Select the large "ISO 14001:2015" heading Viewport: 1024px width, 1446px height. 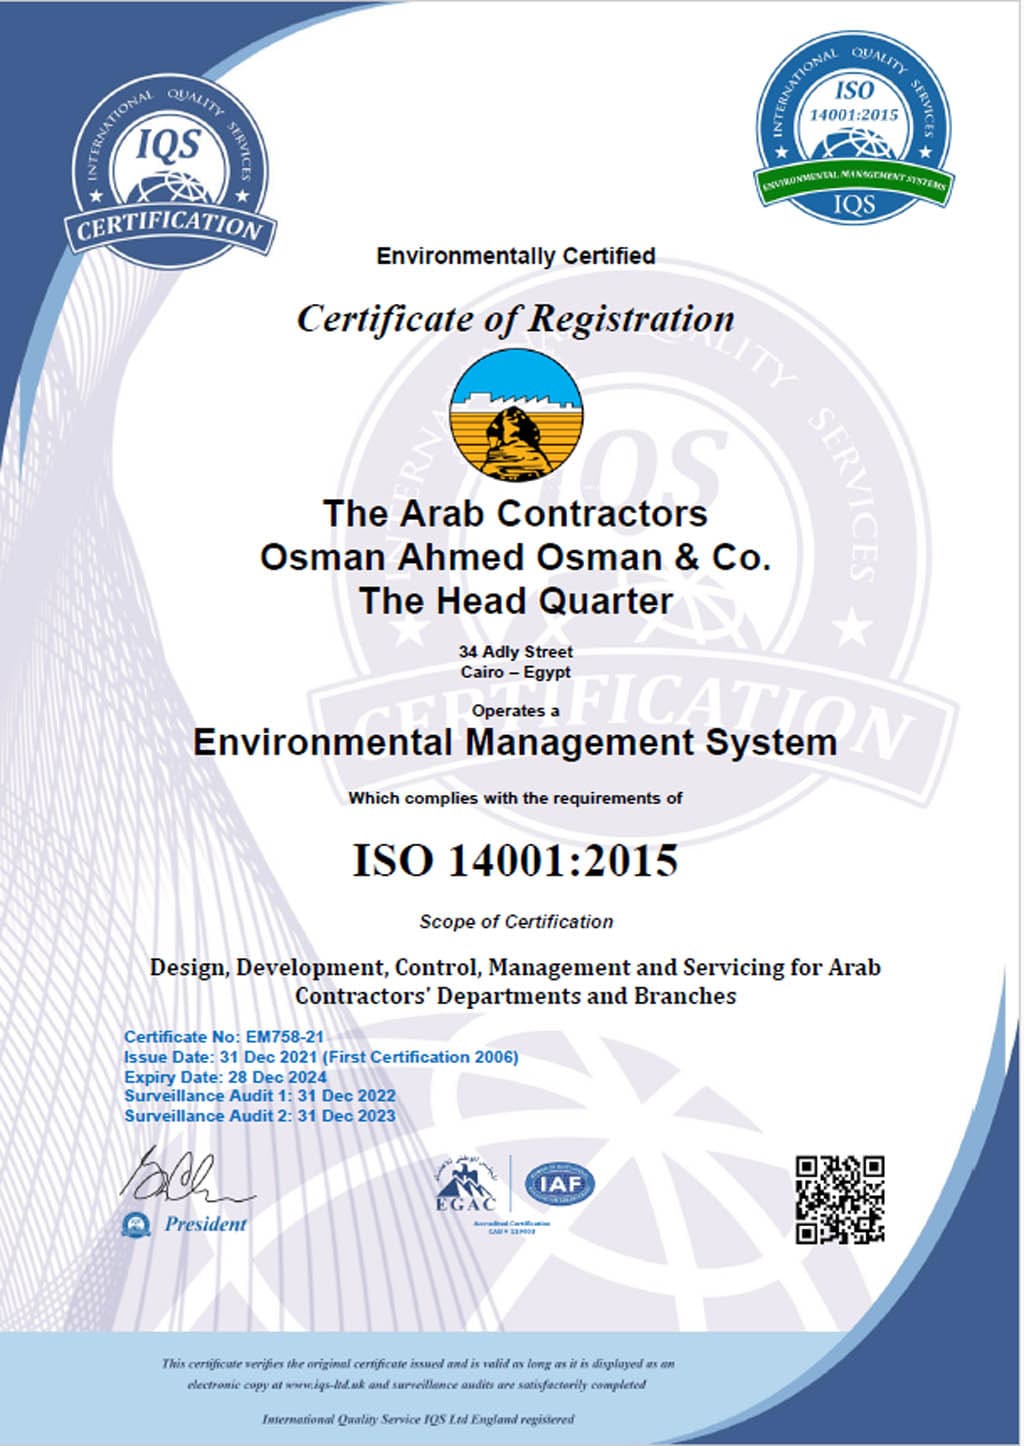[516, 860]
